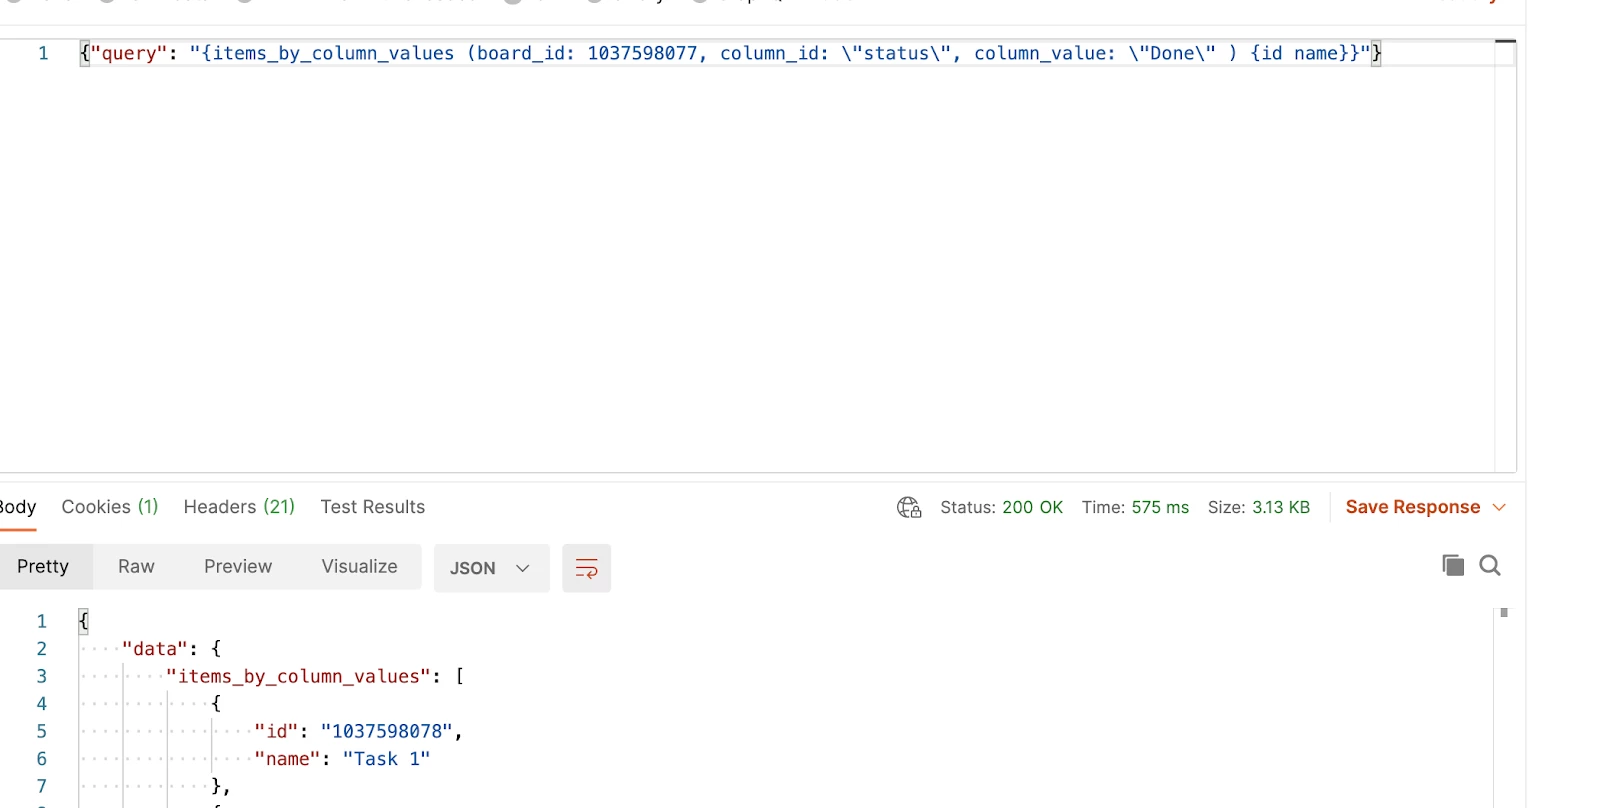Screen dimensions: 1600x808
Task: Open the Visualize view
Action: tap(359, 567)
